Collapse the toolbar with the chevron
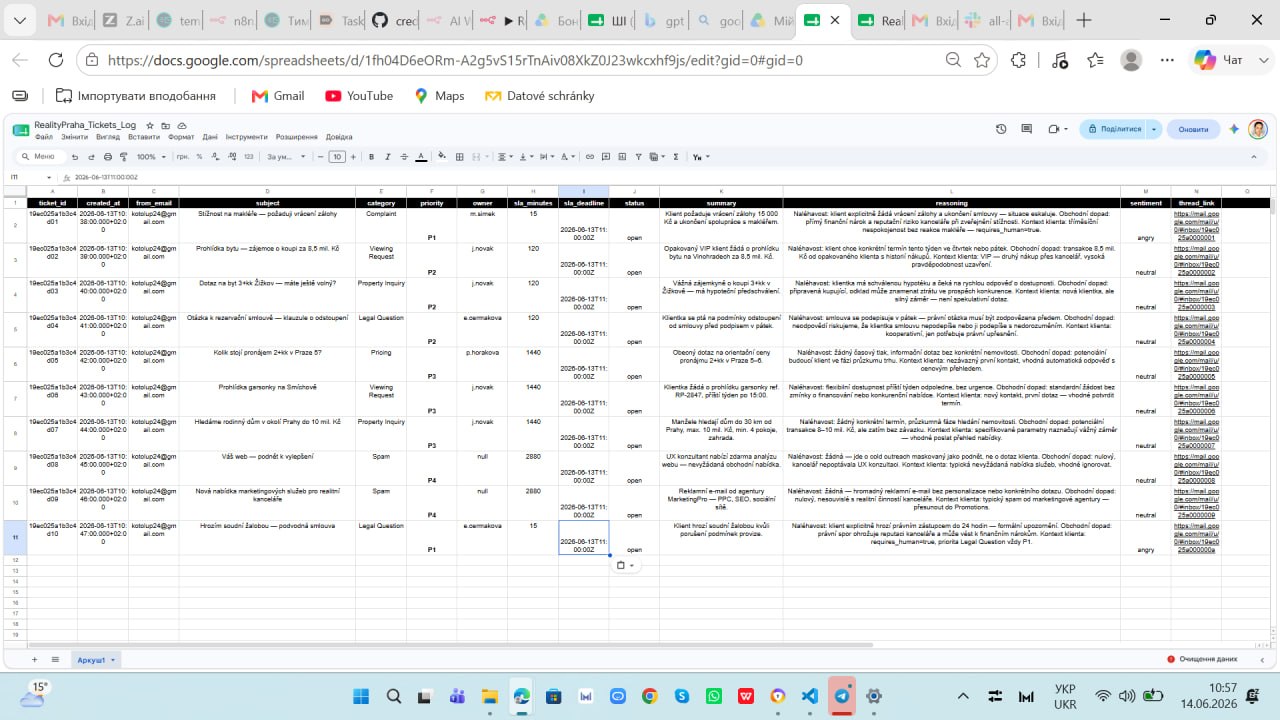Screen dimensions: 1280x720 1255,157
